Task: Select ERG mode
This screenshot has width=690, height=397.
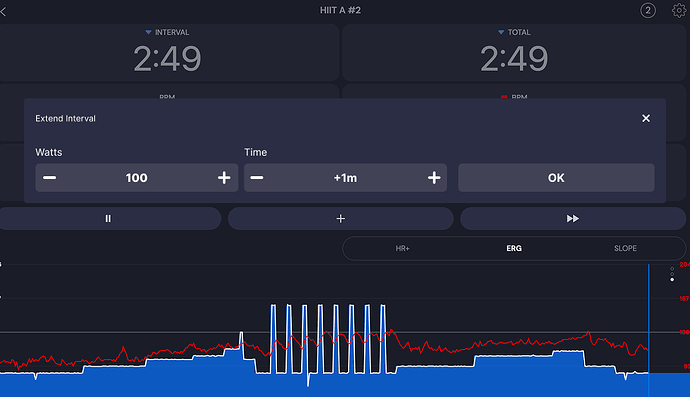Action: [514, 248]
